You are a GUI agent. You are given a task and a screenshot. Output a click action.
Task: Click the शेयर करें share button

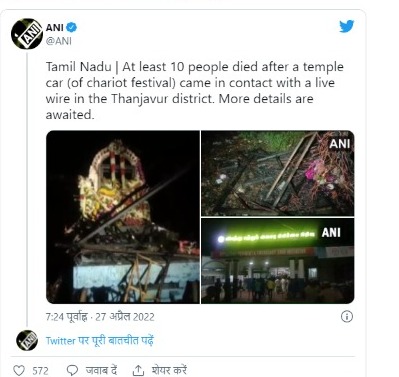[x=169, y=370]
